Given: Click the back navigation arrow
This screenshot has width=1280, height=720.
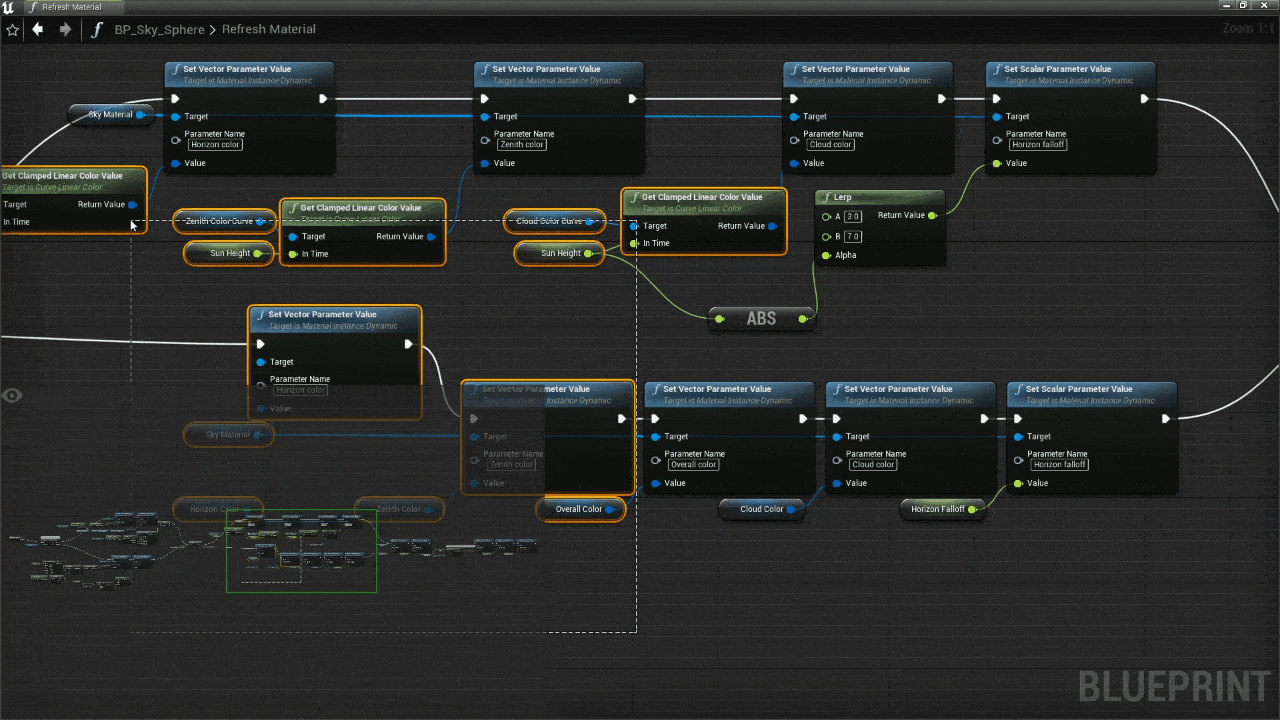Looking at the screenshot, I should [x=38, y=29].
